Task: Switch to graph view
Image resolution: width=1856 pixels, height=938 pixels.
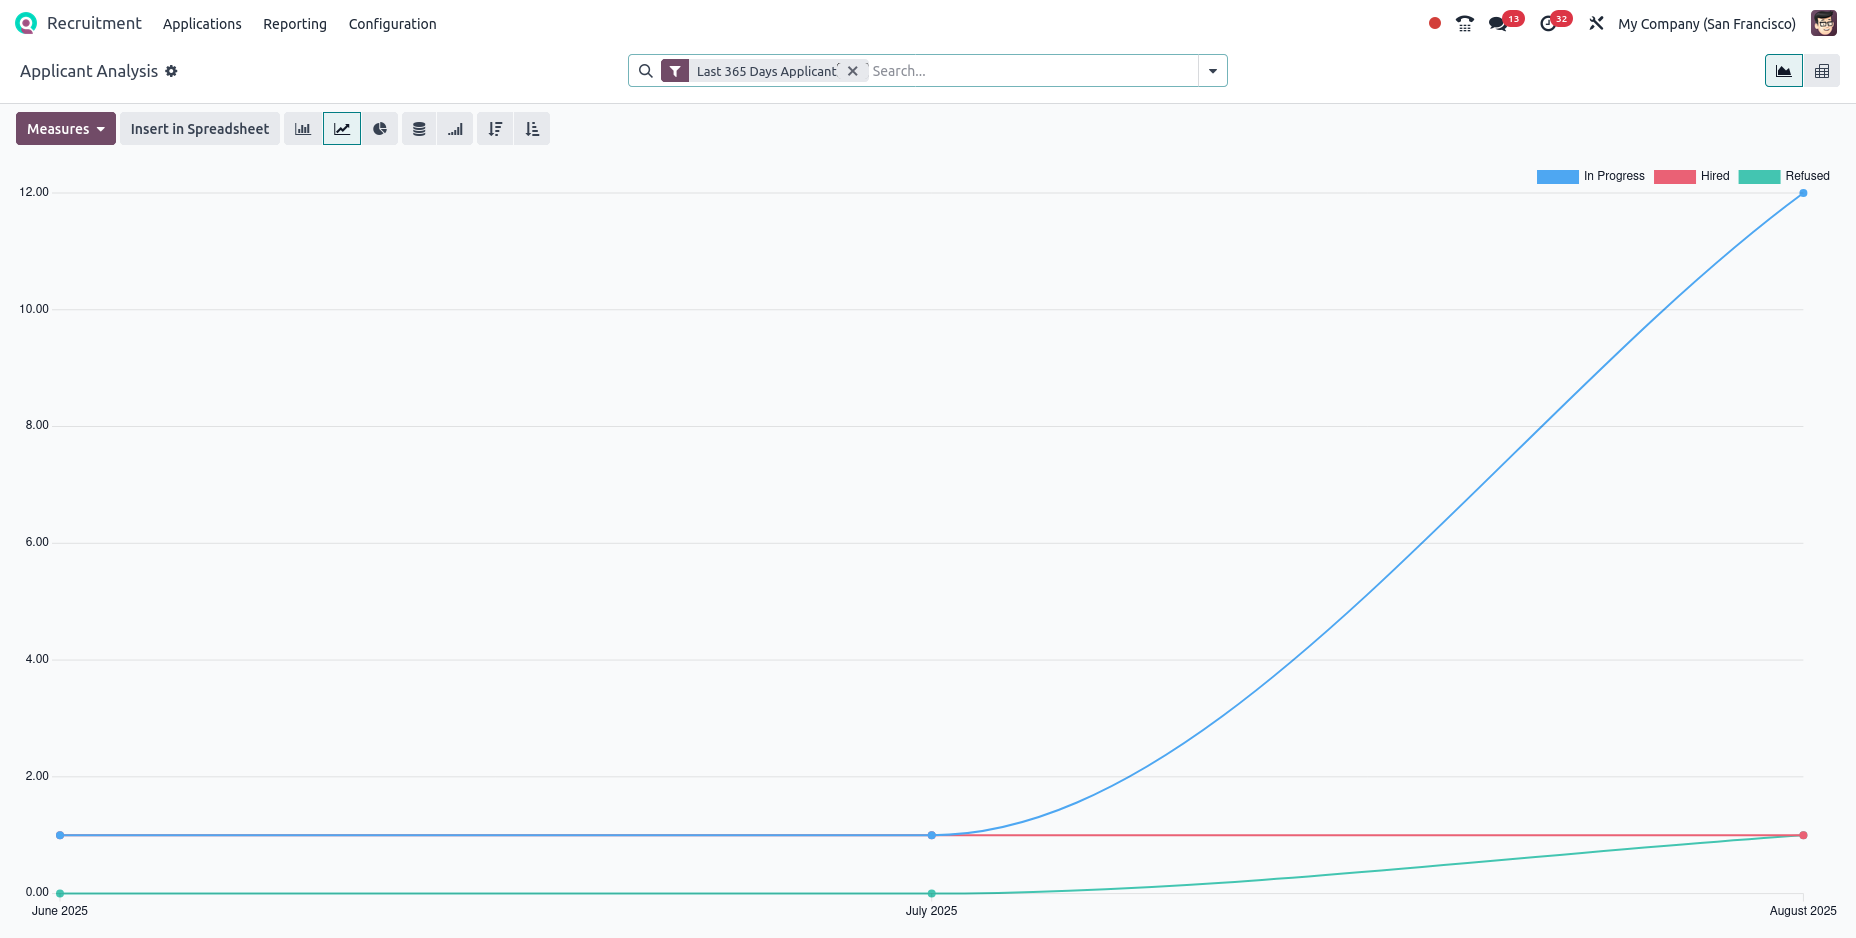Action: point(1784,71)
